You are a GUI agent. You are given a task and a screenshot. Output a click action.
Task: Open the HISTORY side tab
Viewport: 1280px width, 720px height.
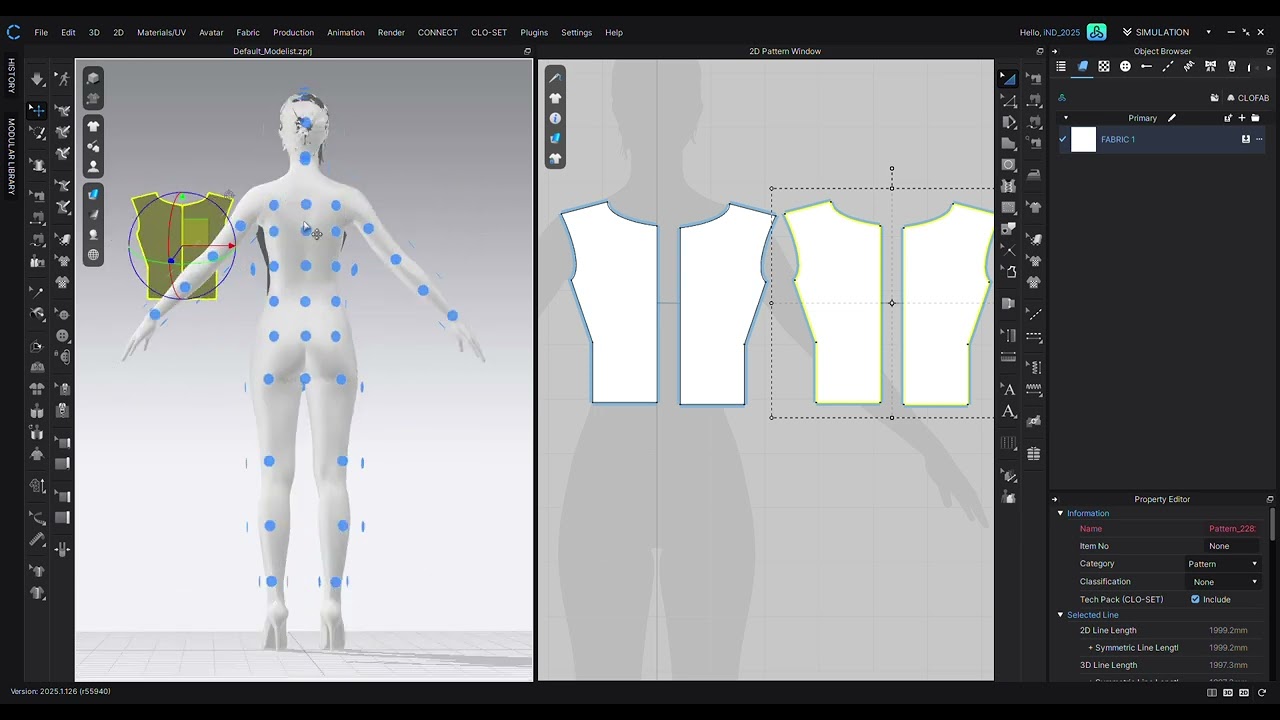[x=12, y=76]
